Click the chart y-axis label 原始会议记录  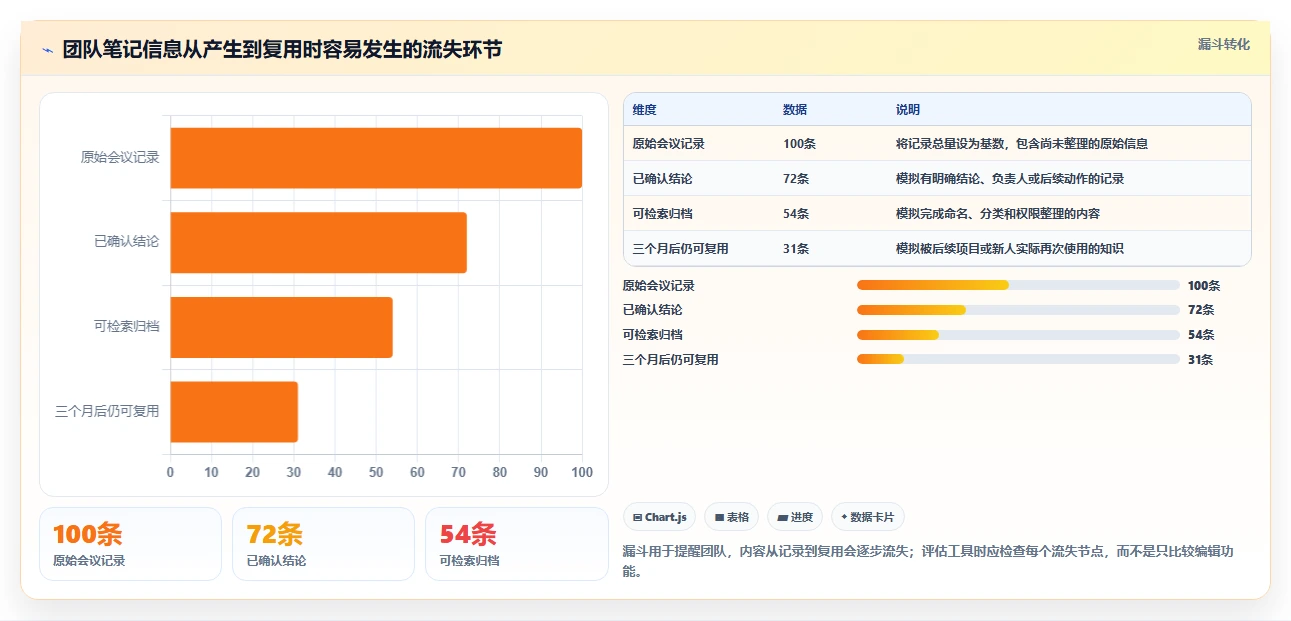click(x=120, y=157)
